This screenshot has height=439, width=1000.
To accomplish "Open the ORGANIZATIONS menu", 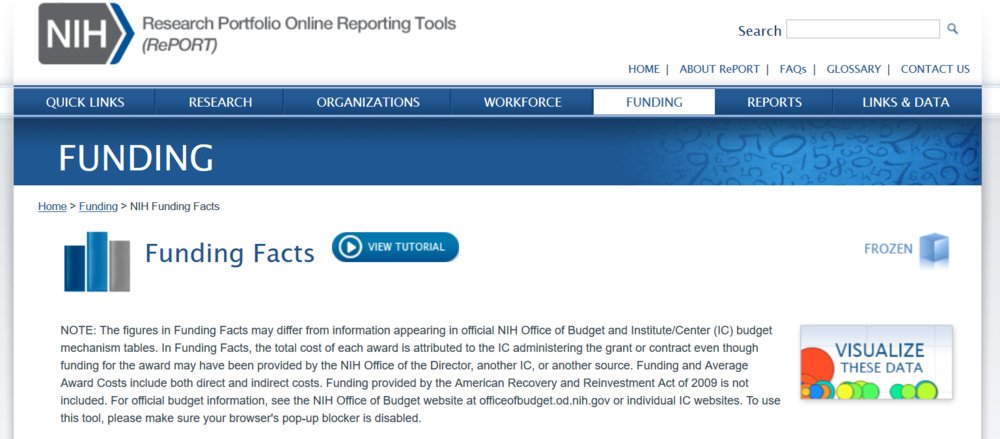I will point(368,102).
